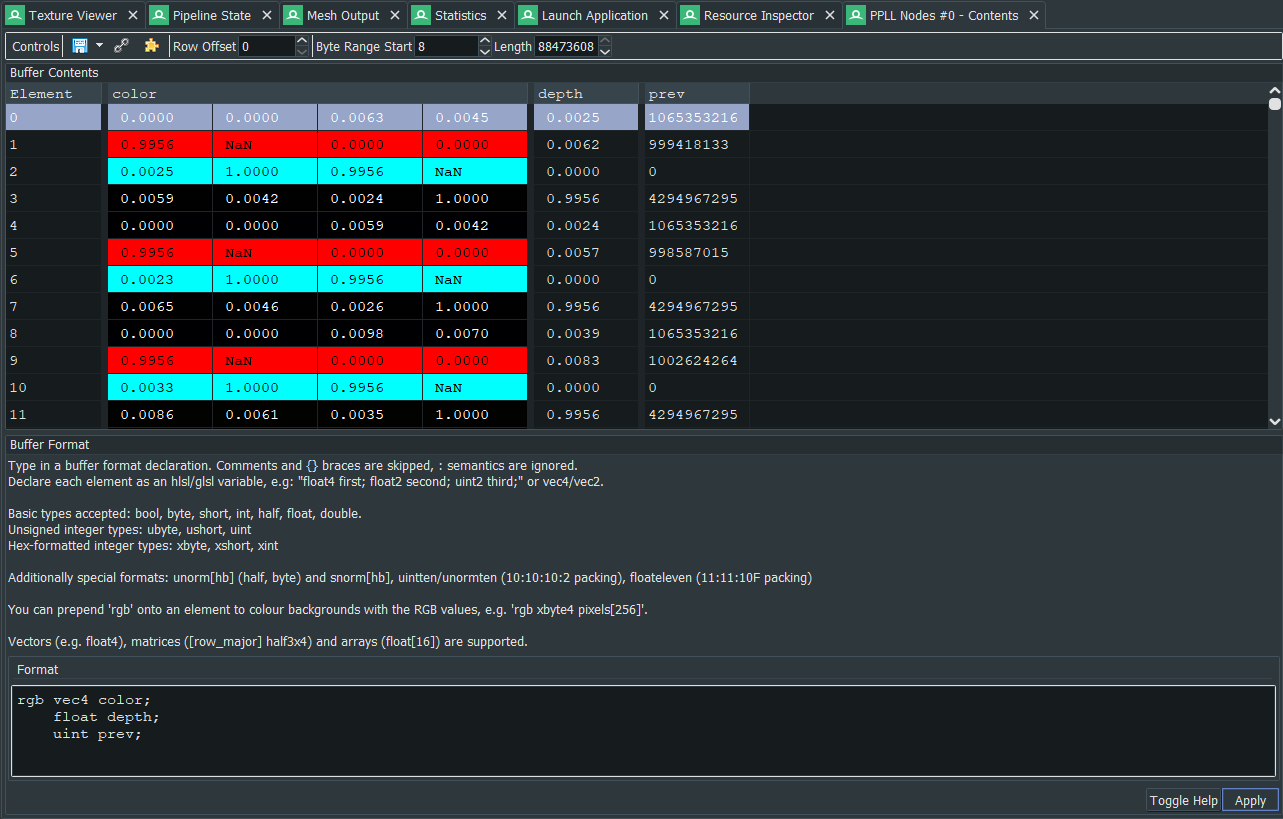The width and height of the screenshot is (1283, 819).
Task: Open the export dropdown arrow next to the save icon
Action: 99,46
